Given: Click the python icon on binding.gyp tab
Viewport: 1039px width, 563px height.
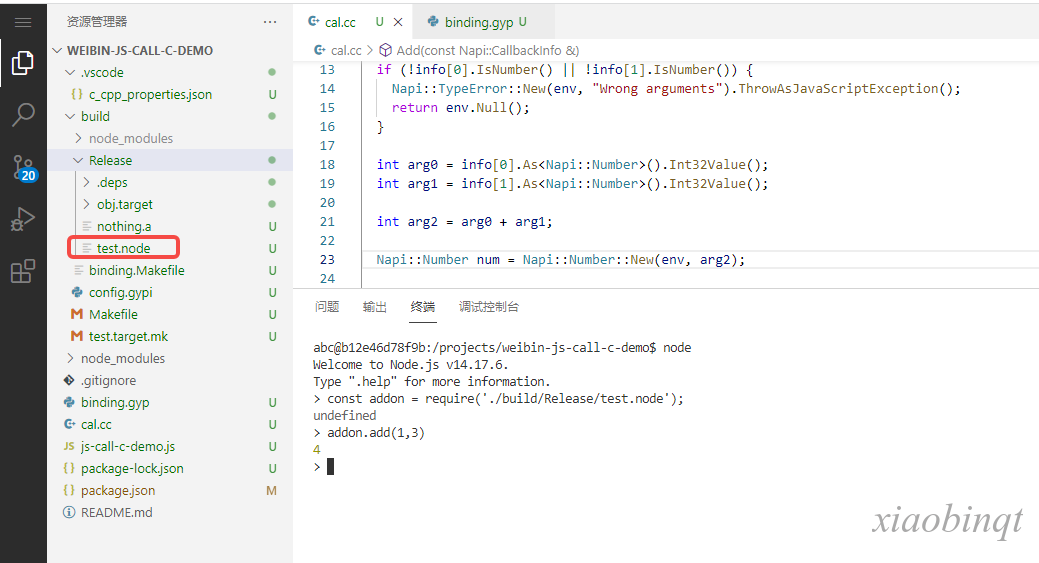Looking at the screenshot, I should tap(433, 22).
